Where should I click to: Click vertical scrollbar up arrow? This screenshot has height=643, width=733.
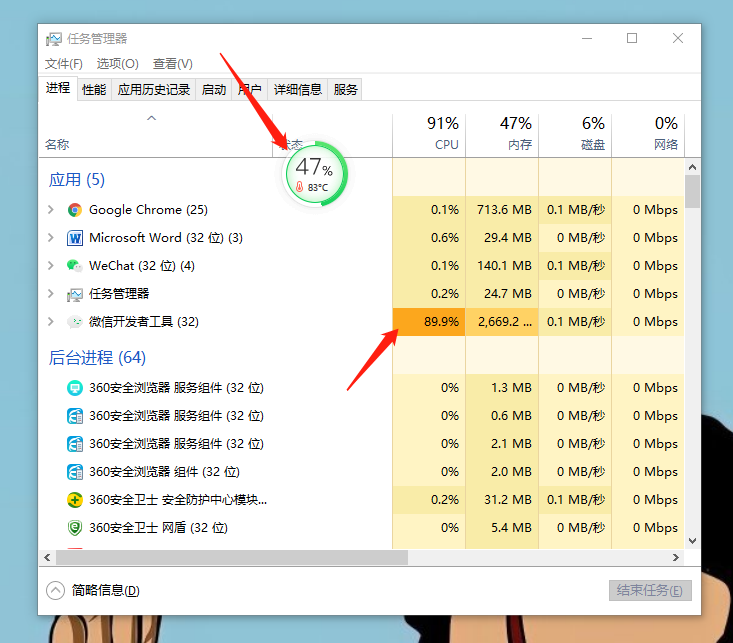click(692, 167)
